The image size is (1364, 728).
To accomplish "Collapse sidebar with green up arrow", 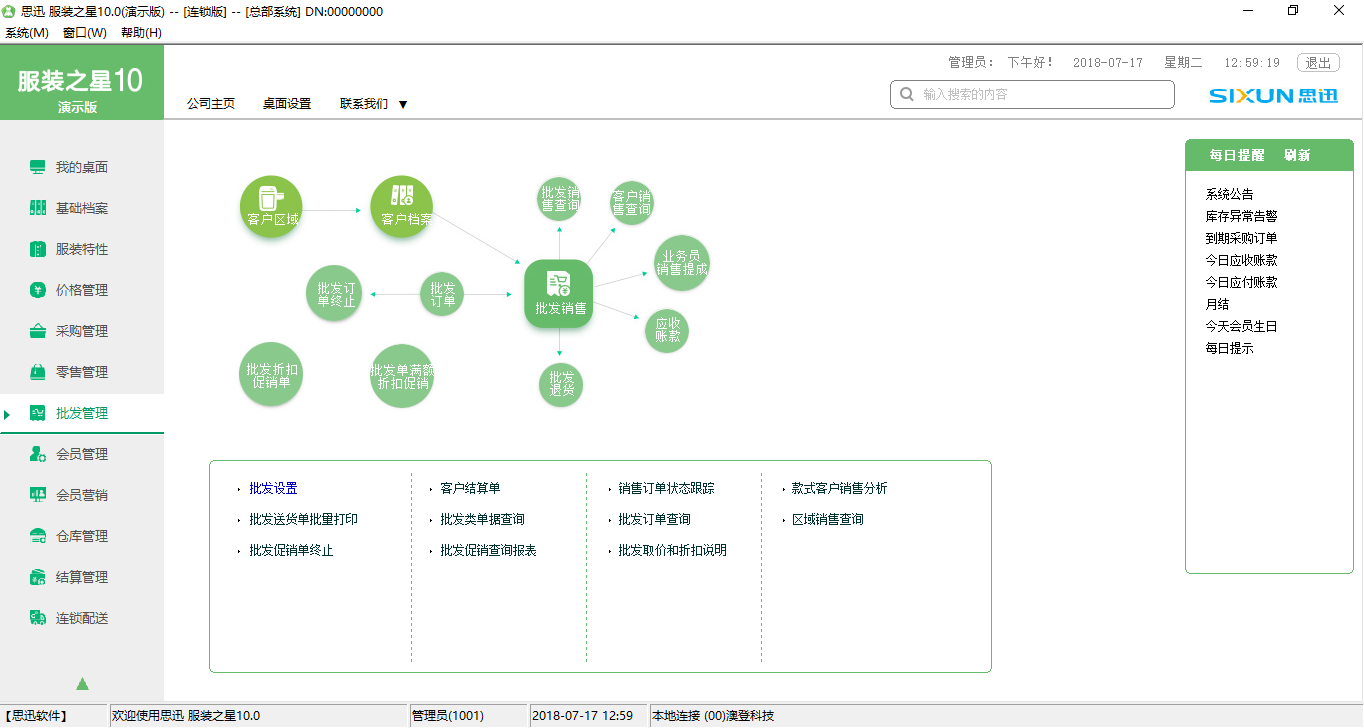I will pos(82,684).
